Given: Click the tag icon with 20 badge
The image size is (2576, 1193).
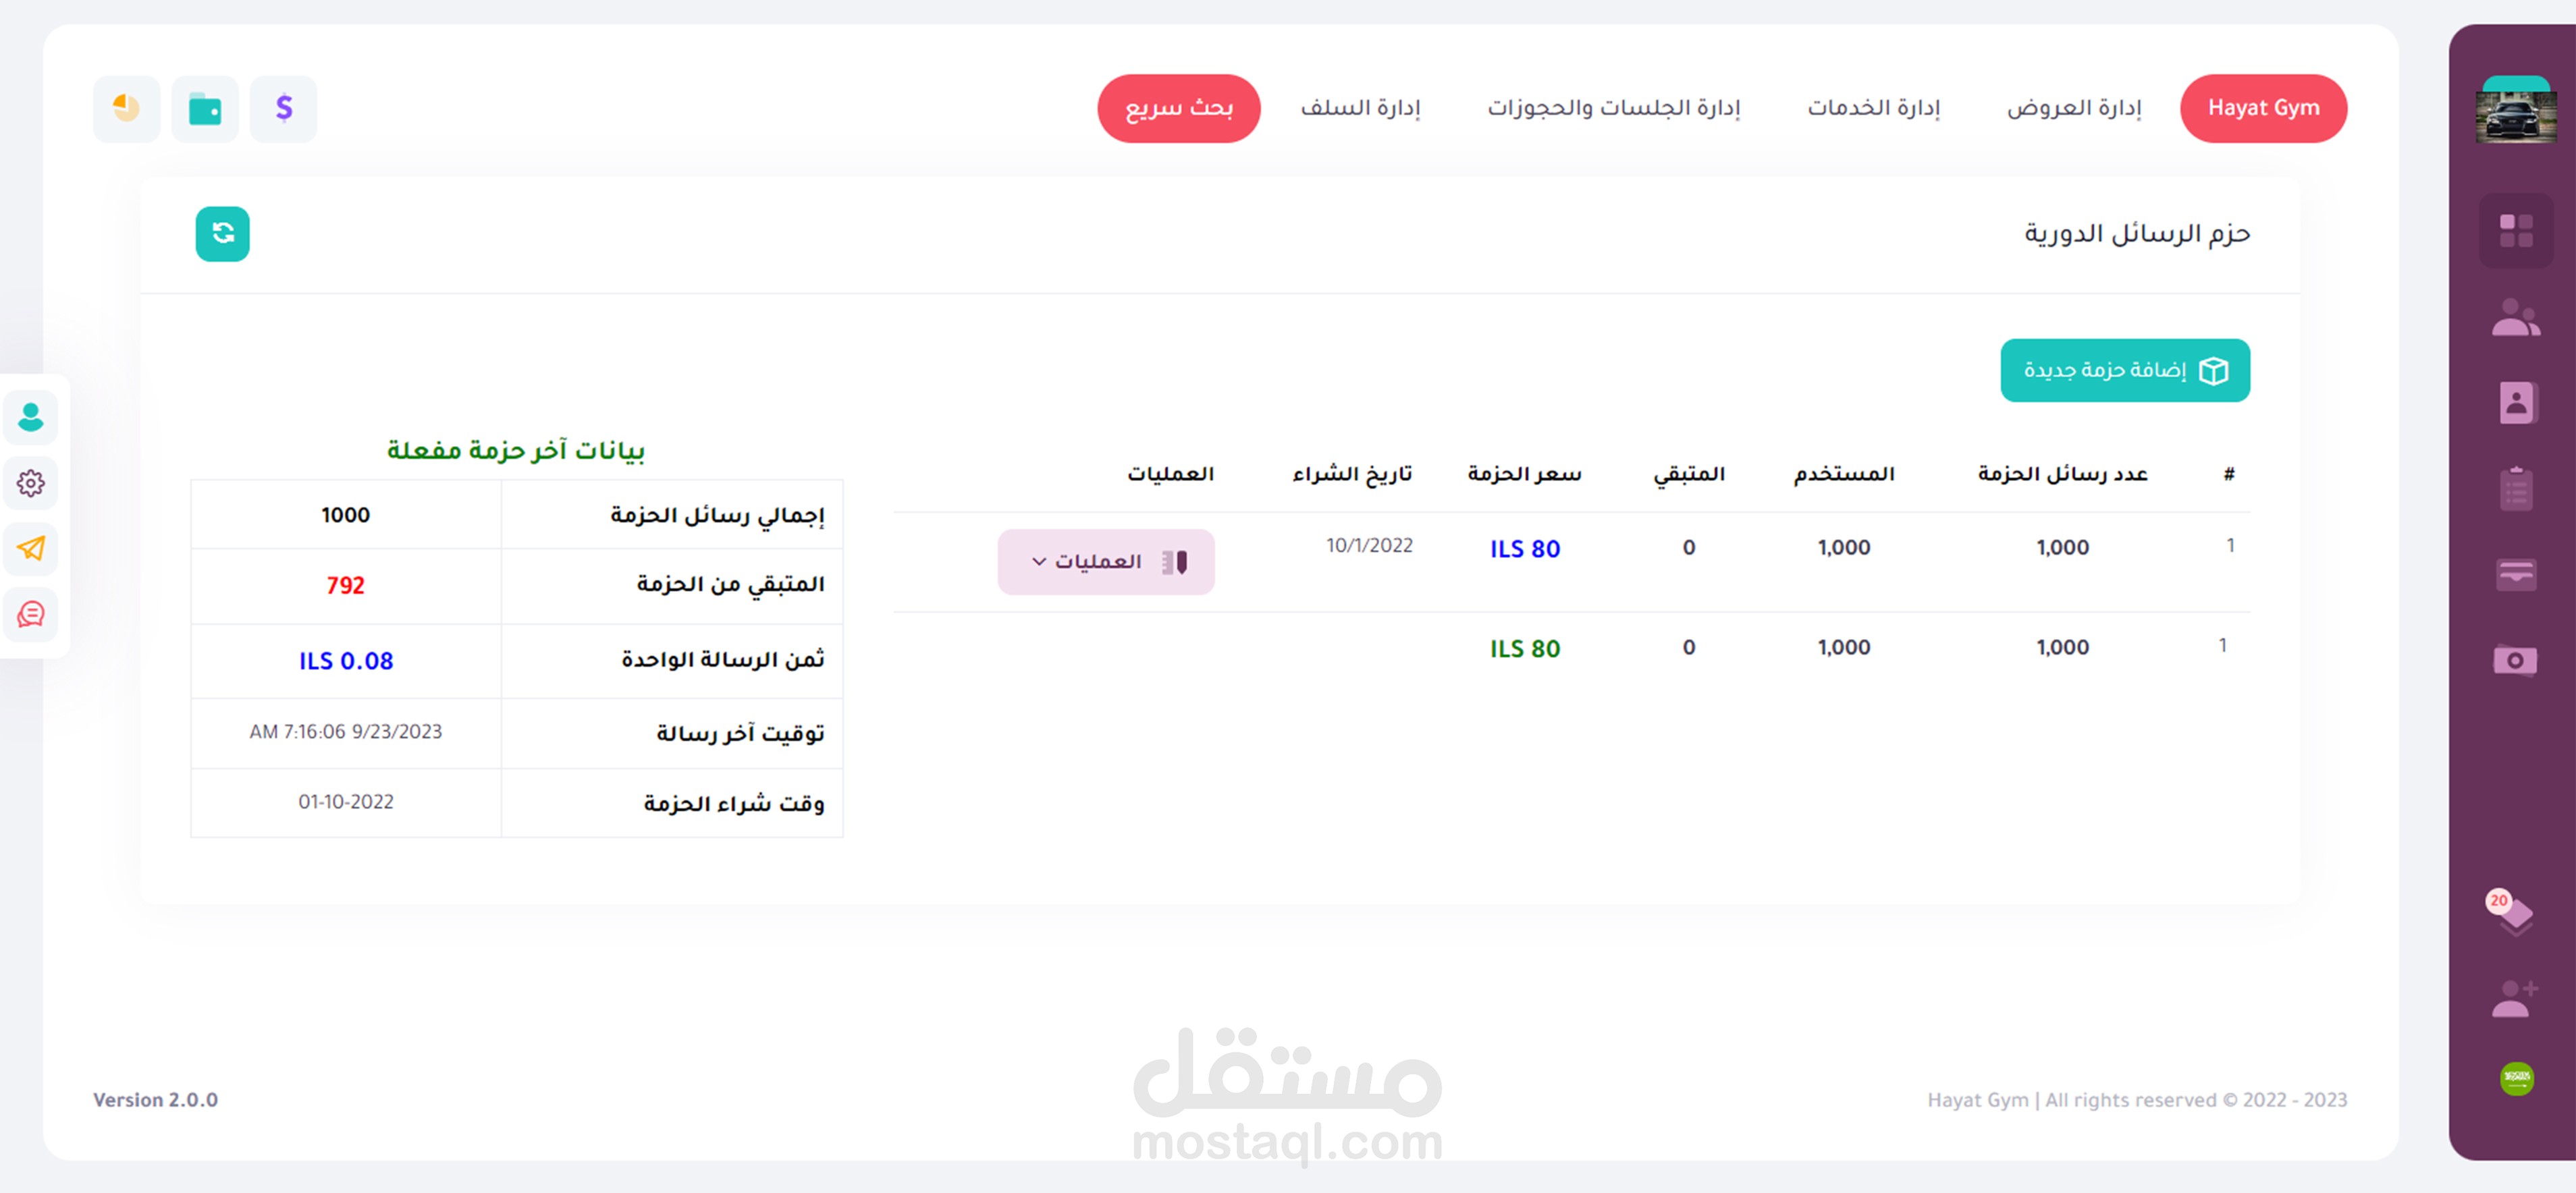Looking at the screenshot, I should coord(2514,912).
